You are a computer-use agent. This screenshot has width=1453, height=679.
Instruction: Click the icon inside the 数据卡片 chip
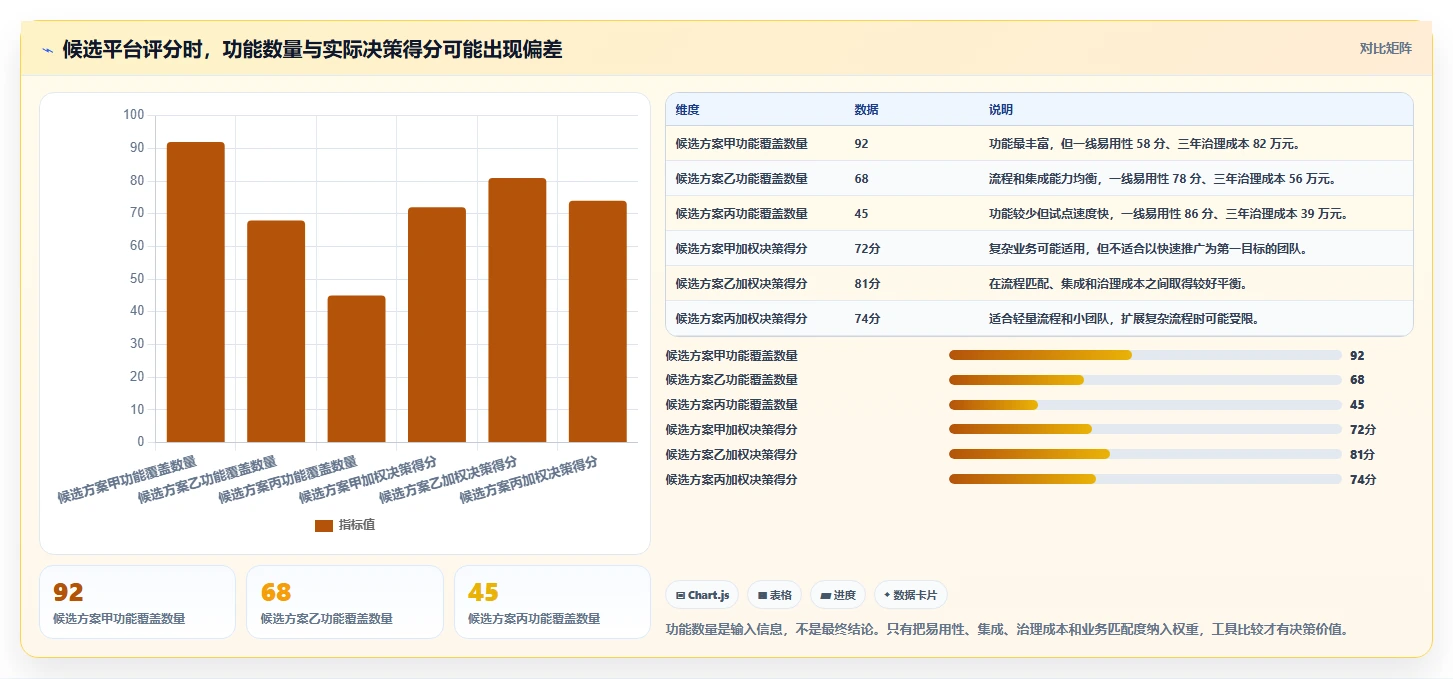tap(887, 595)
